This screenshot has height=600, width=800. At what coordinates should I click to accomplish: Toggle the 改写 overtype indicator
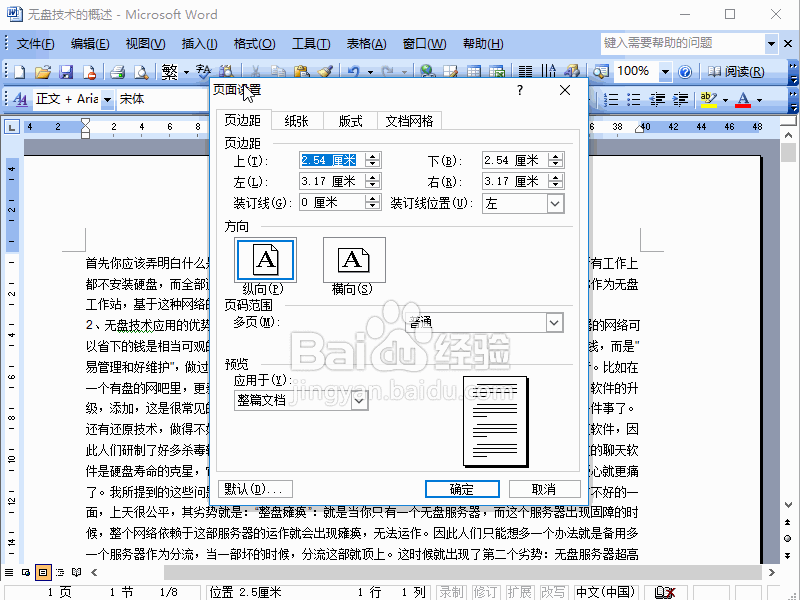pos(554,592)
